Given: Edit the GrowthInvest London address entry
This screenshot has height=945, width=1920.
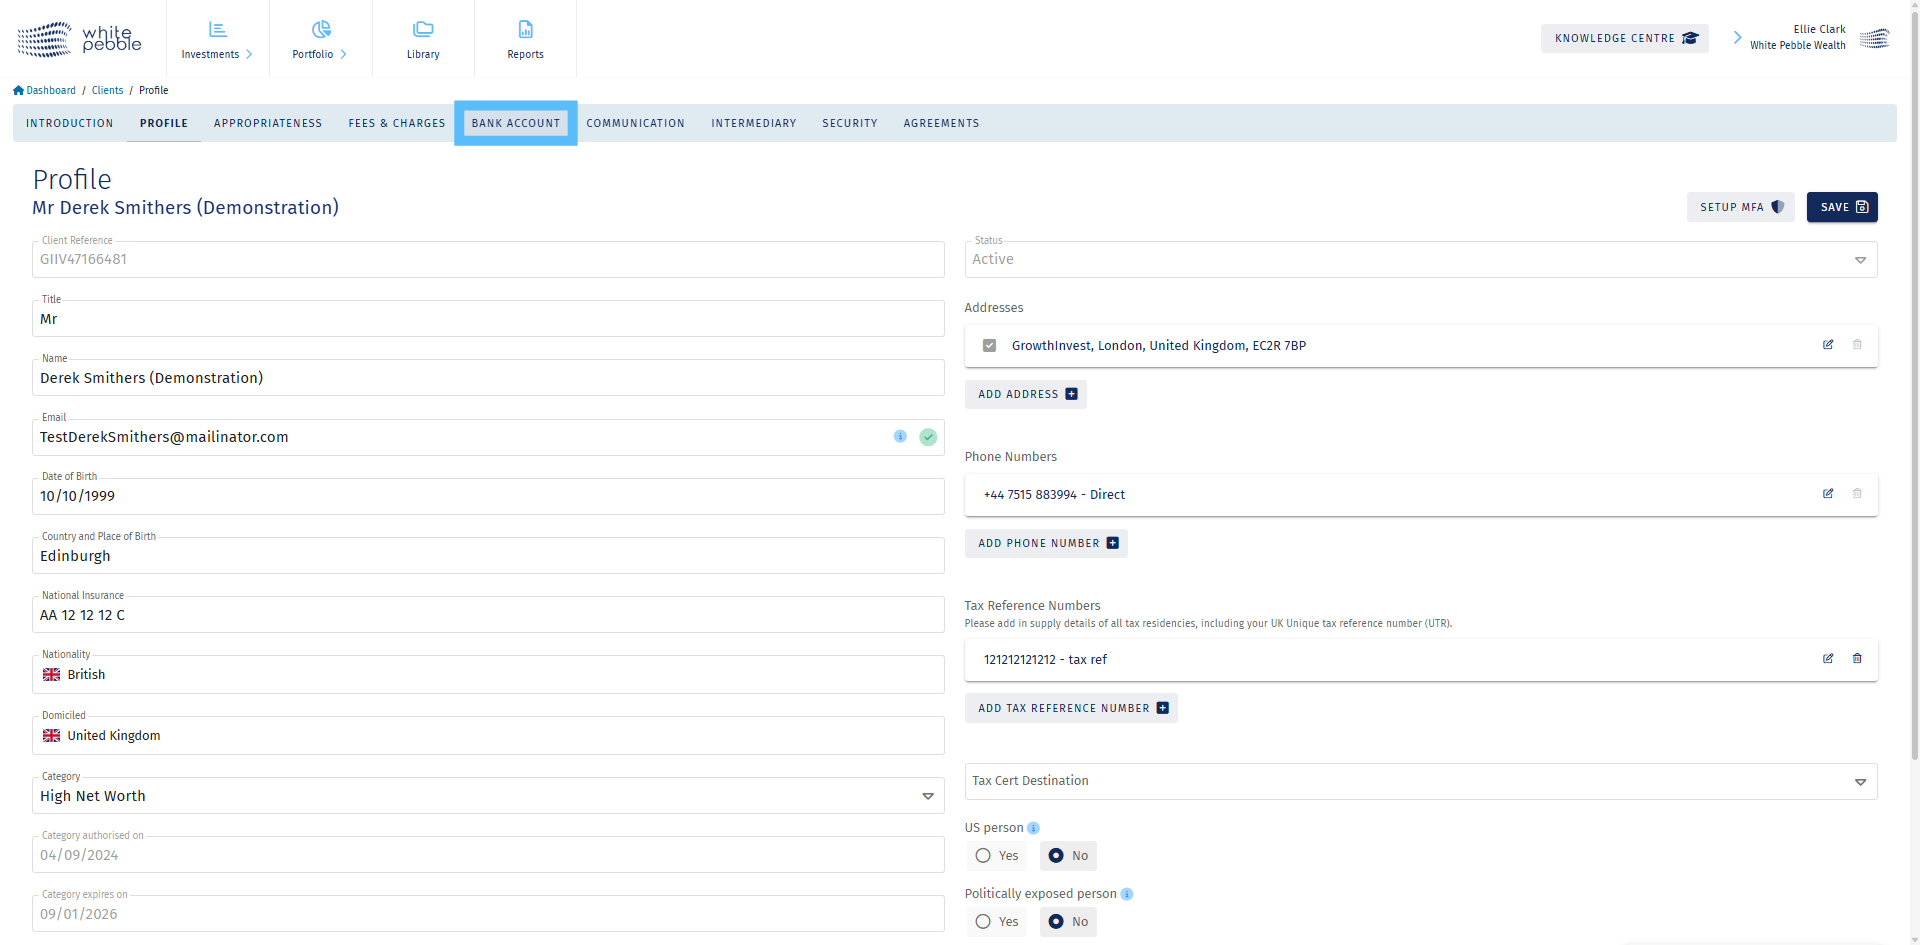Looking at the screenshot, I should pos(1828,345).
